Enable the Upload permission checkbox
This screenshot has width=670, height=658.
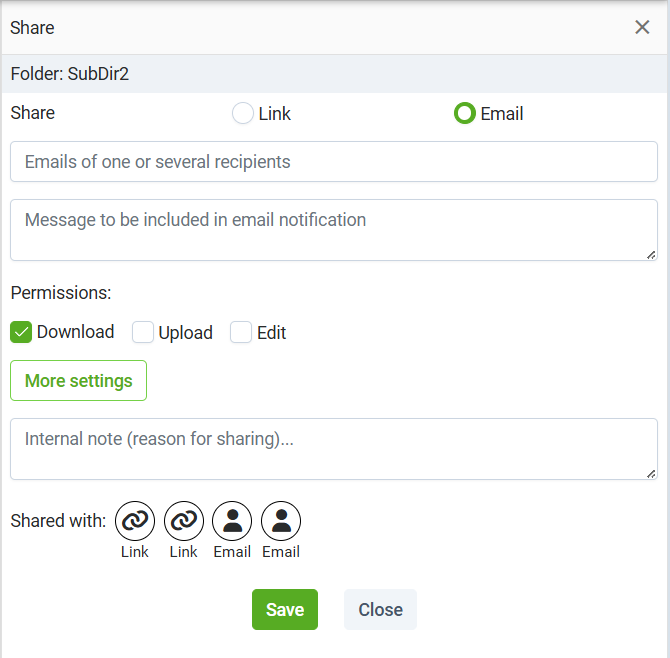click(143, 332)
